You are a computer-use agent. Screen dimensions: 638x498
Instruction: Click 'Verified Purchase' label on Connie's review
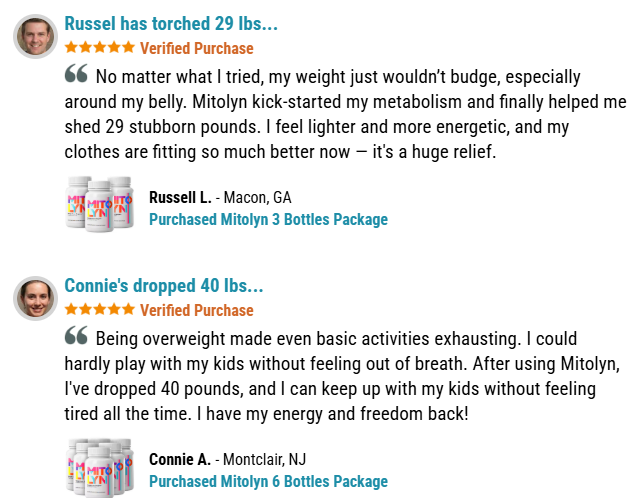197,310
